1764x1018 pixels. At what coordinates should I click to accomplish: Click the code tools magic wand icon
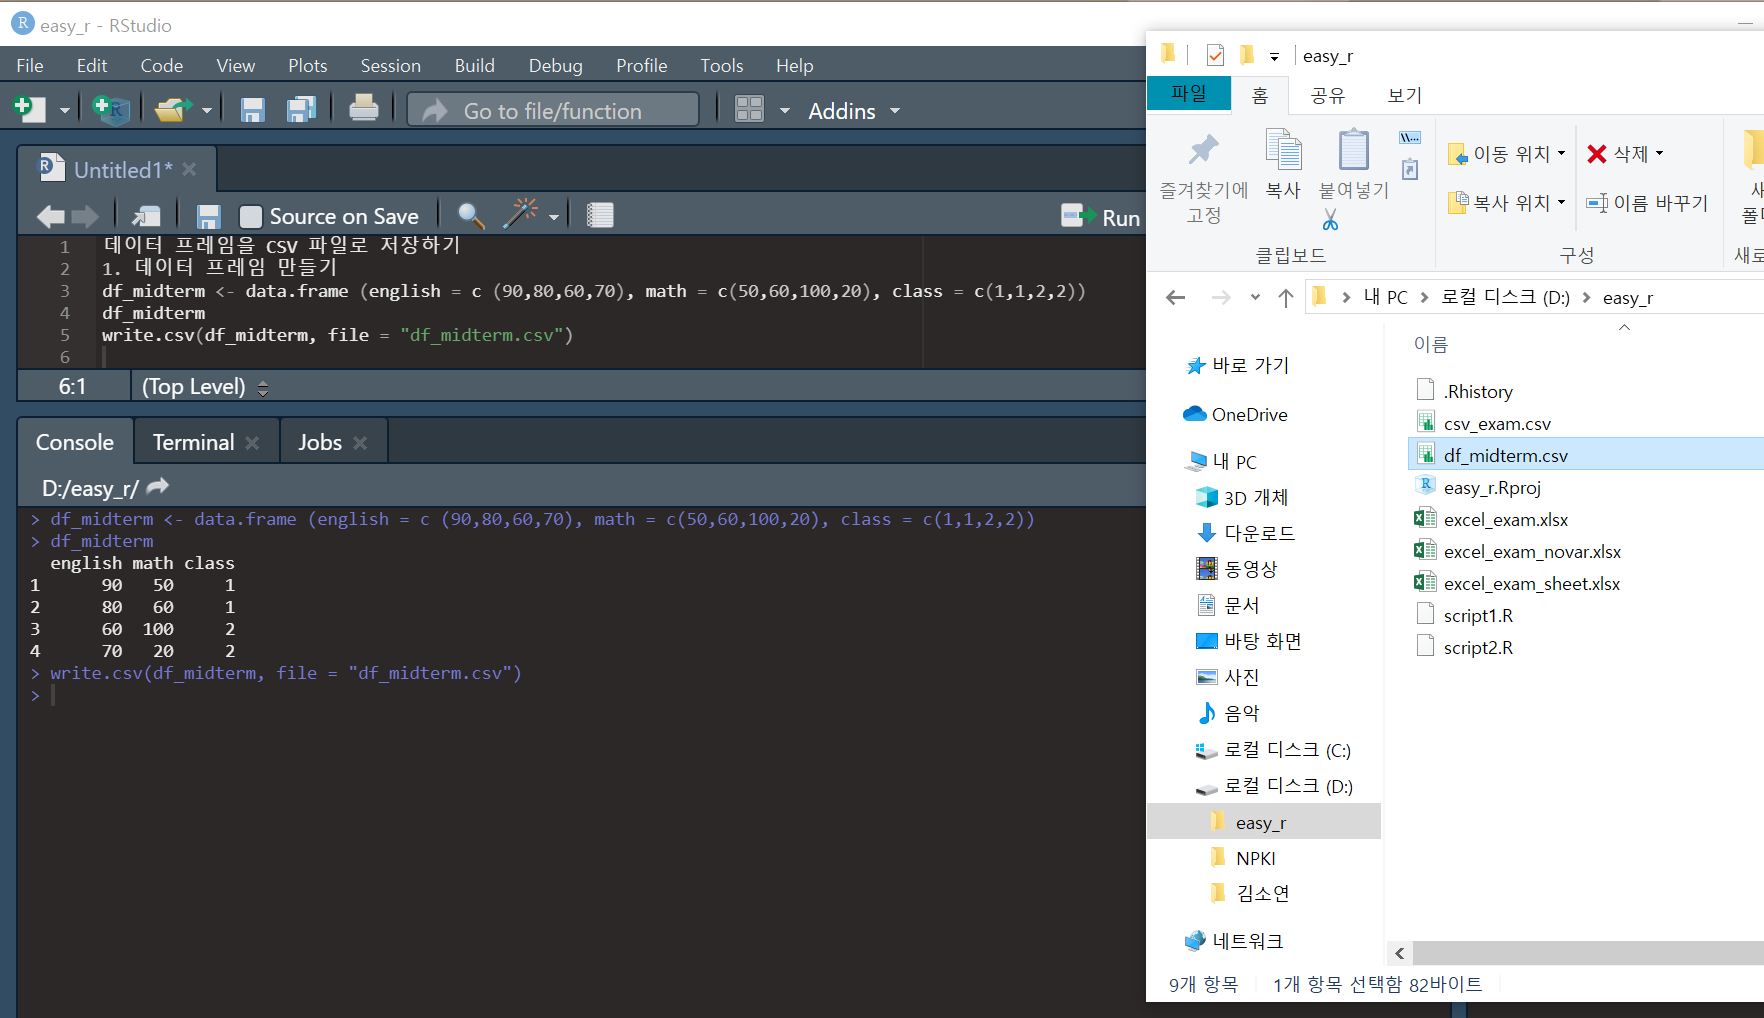click(522, 214)
